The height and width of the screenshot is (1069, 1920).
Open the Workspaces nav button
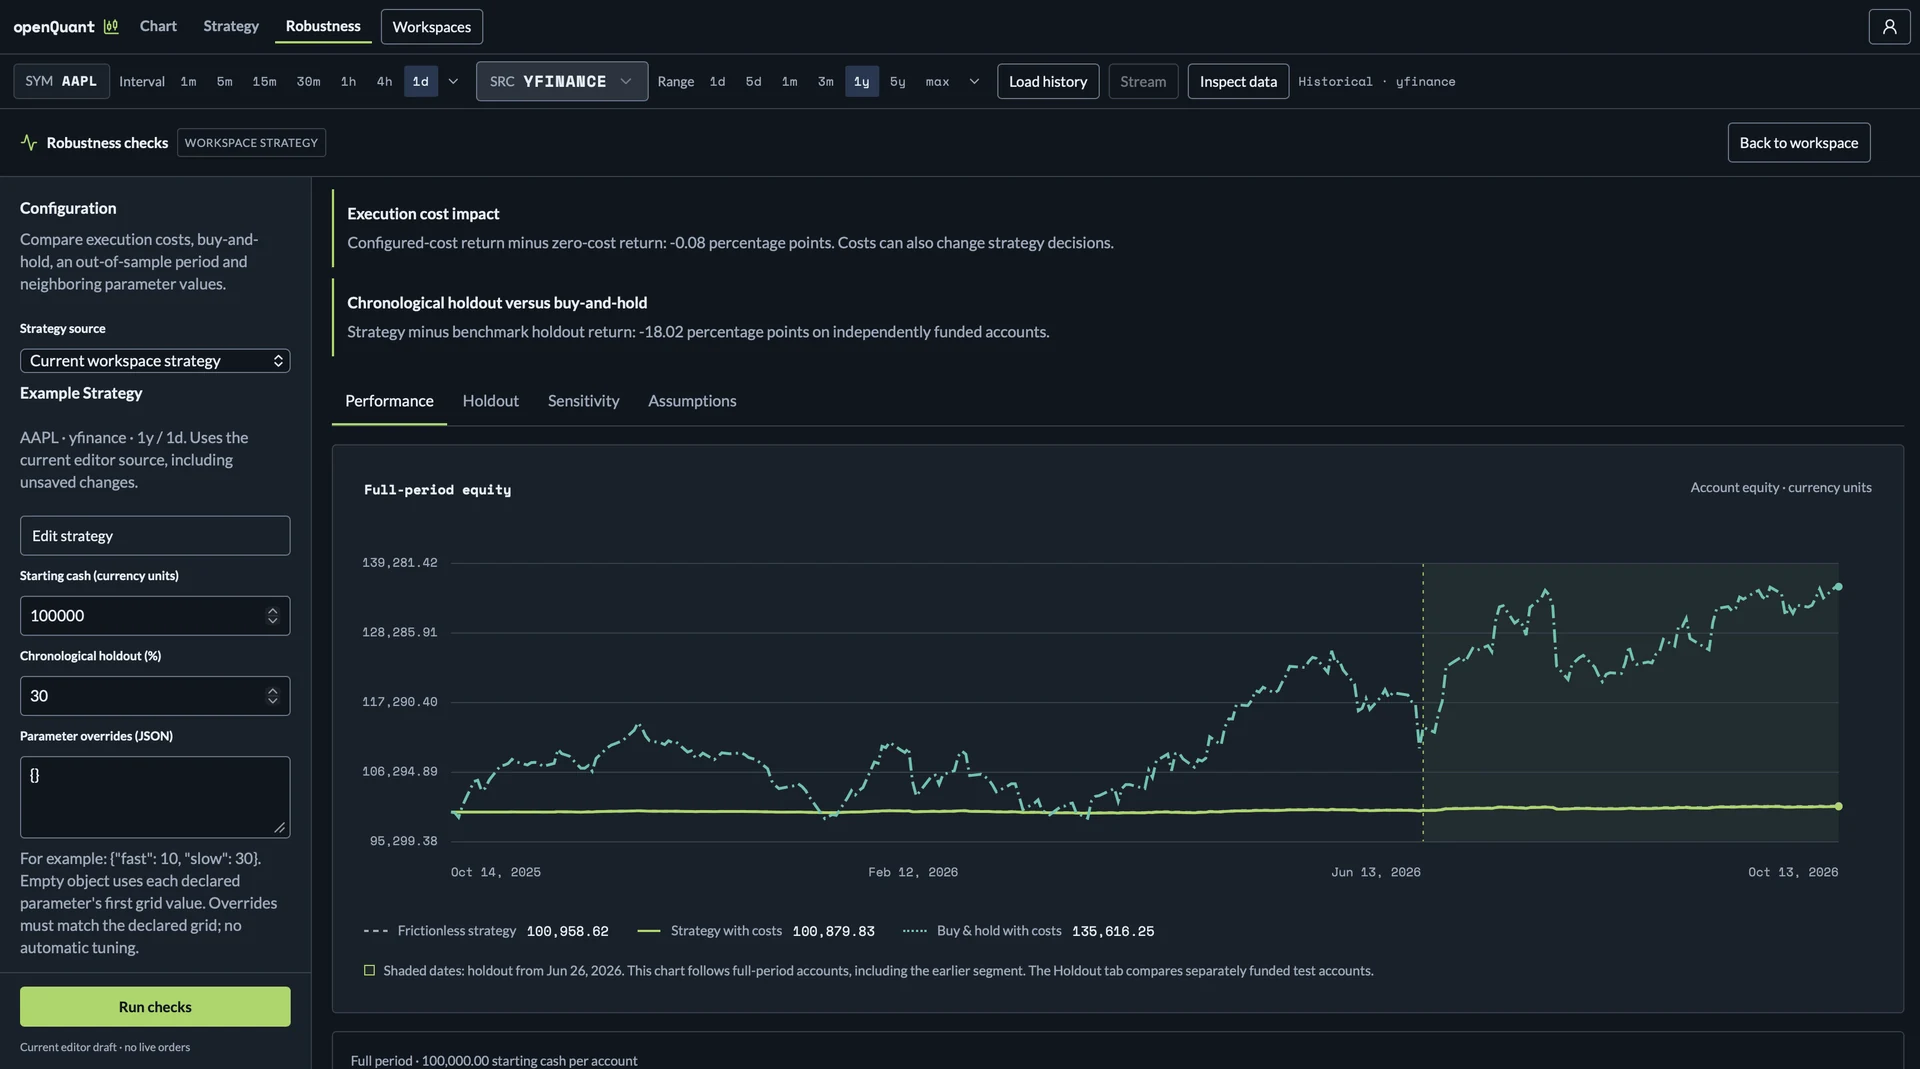pyautogui.click(x=432, y=27)
